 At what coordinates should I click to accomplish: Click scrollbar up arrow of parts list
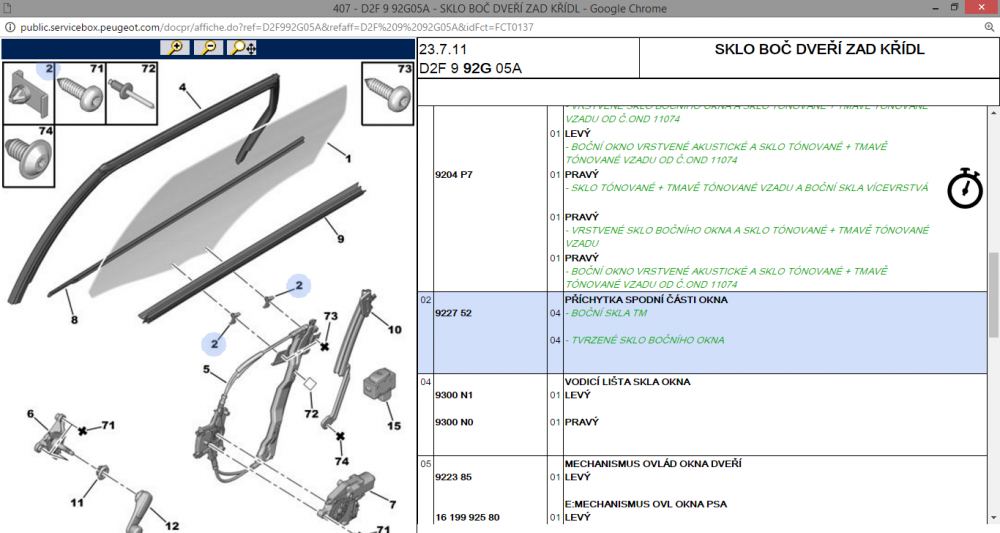click(x=994, y=113)
